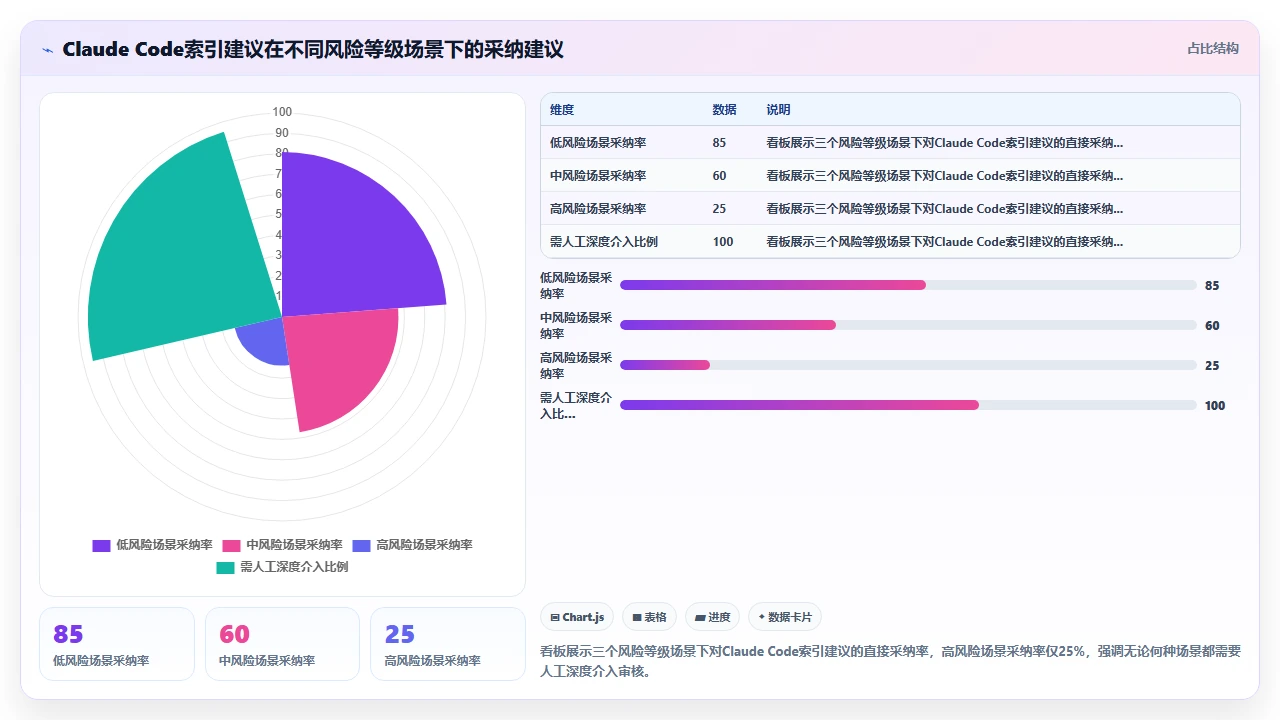1280x720 pixels.
Task: Toggle the 高风险场景采纳率 legend swatch
Action: [x=361, y=545]
